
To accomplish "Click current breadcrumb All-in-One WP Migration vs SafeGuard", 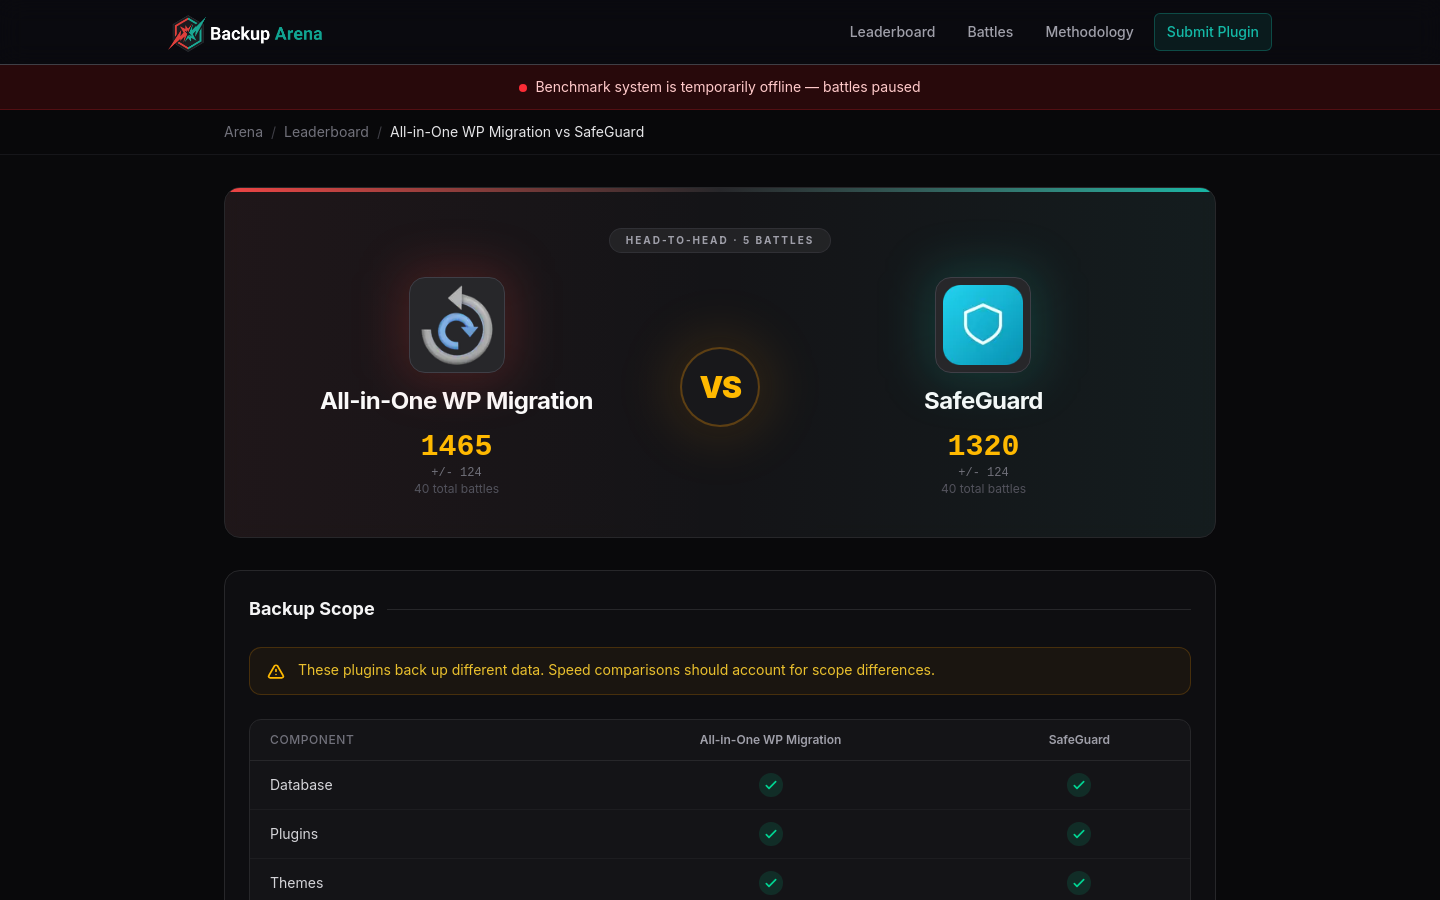I will pos(517,132).
